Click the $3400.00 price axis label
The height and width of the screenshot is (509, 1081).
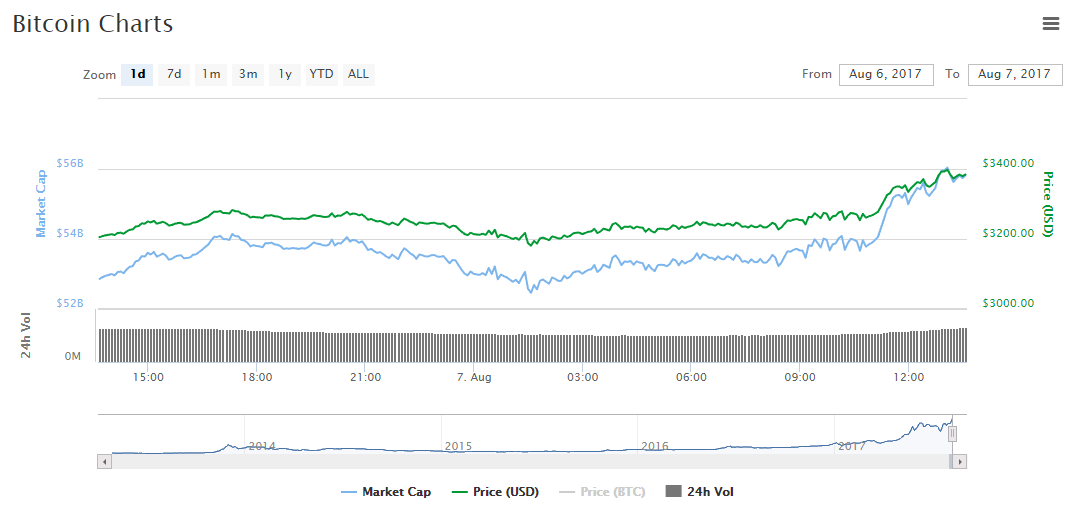click(x=1007, y=163)
